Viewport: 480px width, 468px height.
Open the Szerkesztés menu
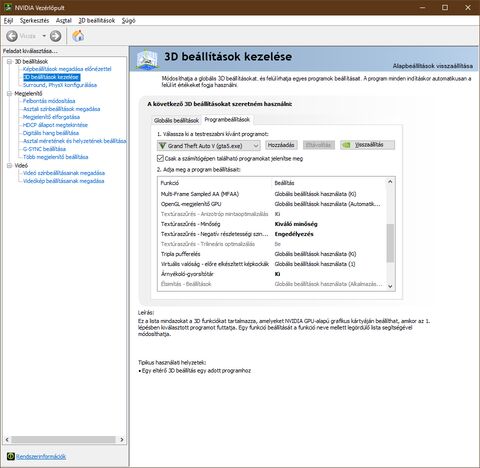point(34,21)
